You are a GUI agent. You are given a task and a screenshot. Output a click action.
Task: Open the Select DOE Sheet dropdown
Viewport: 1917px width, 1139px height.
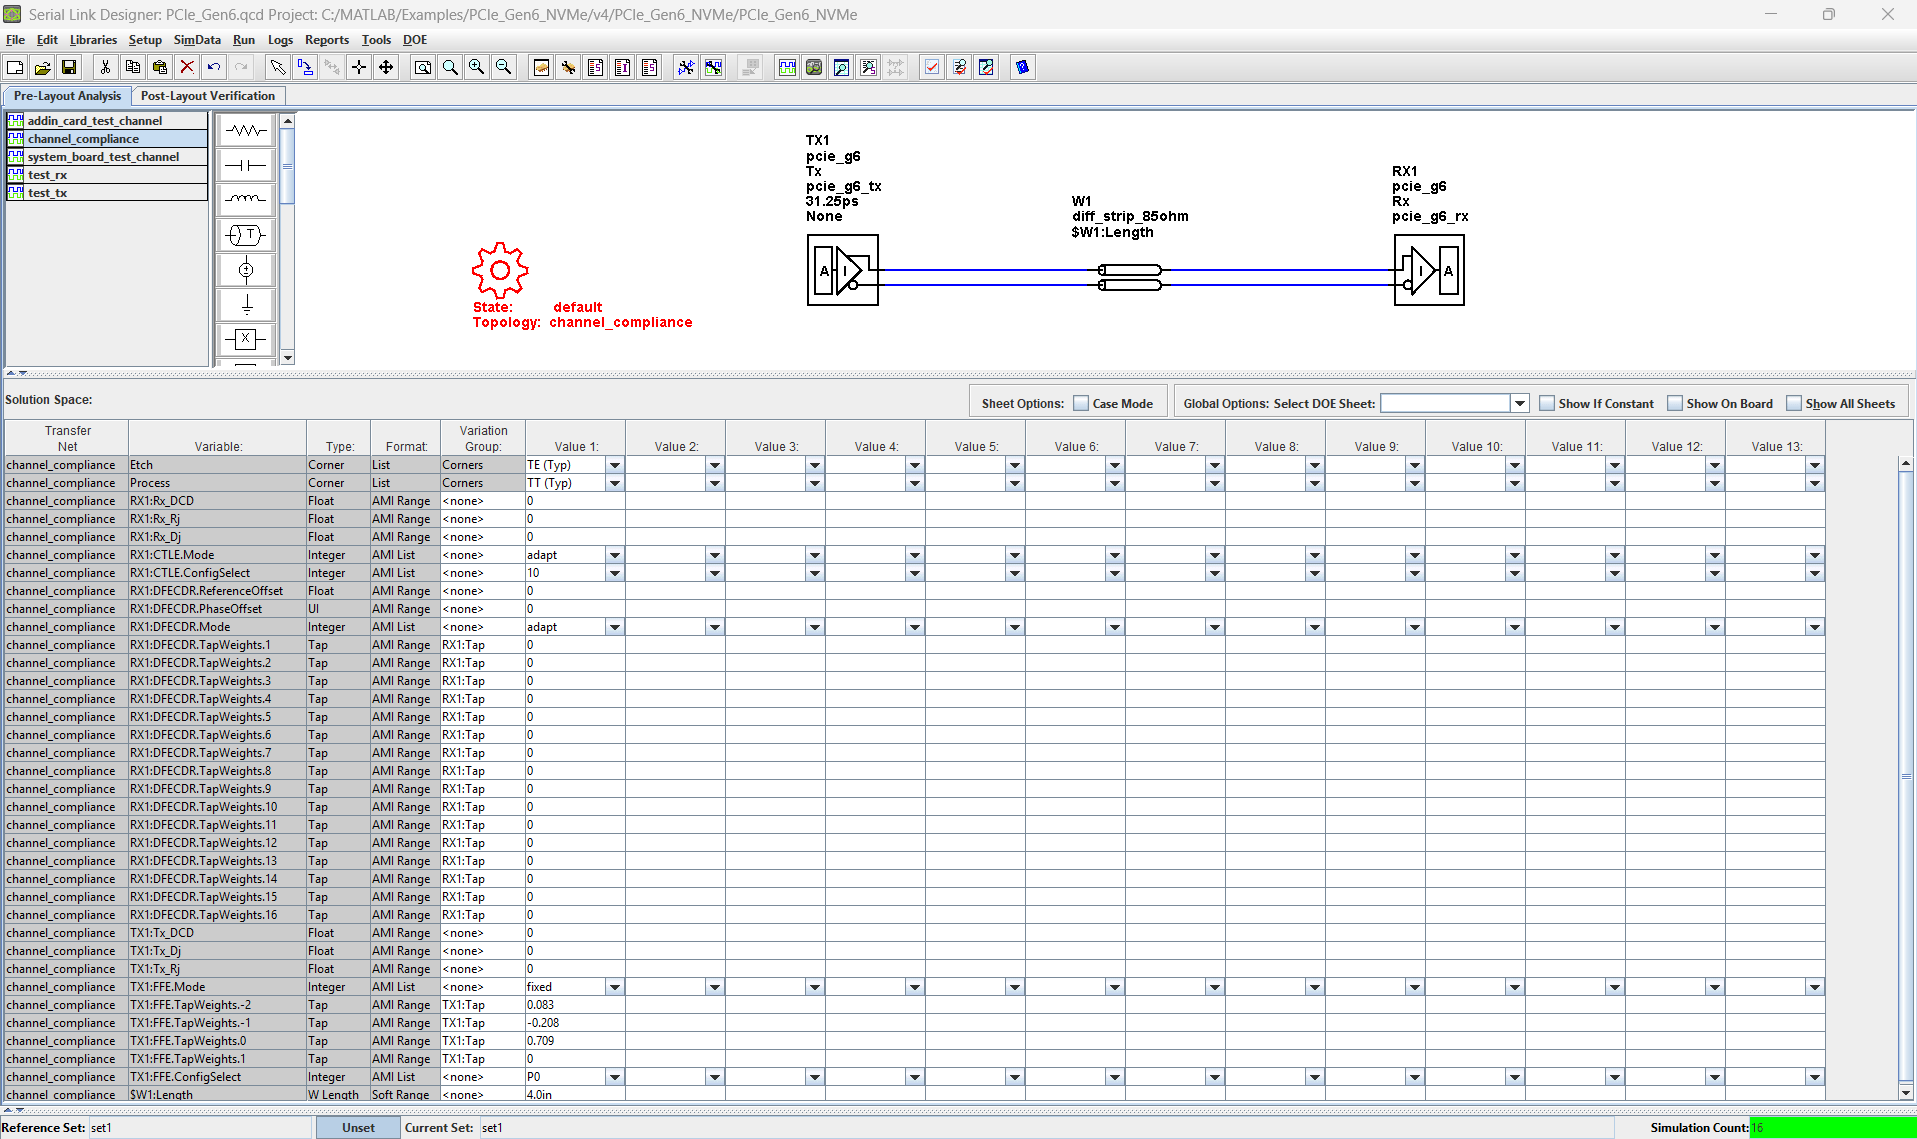[1519, 403]
